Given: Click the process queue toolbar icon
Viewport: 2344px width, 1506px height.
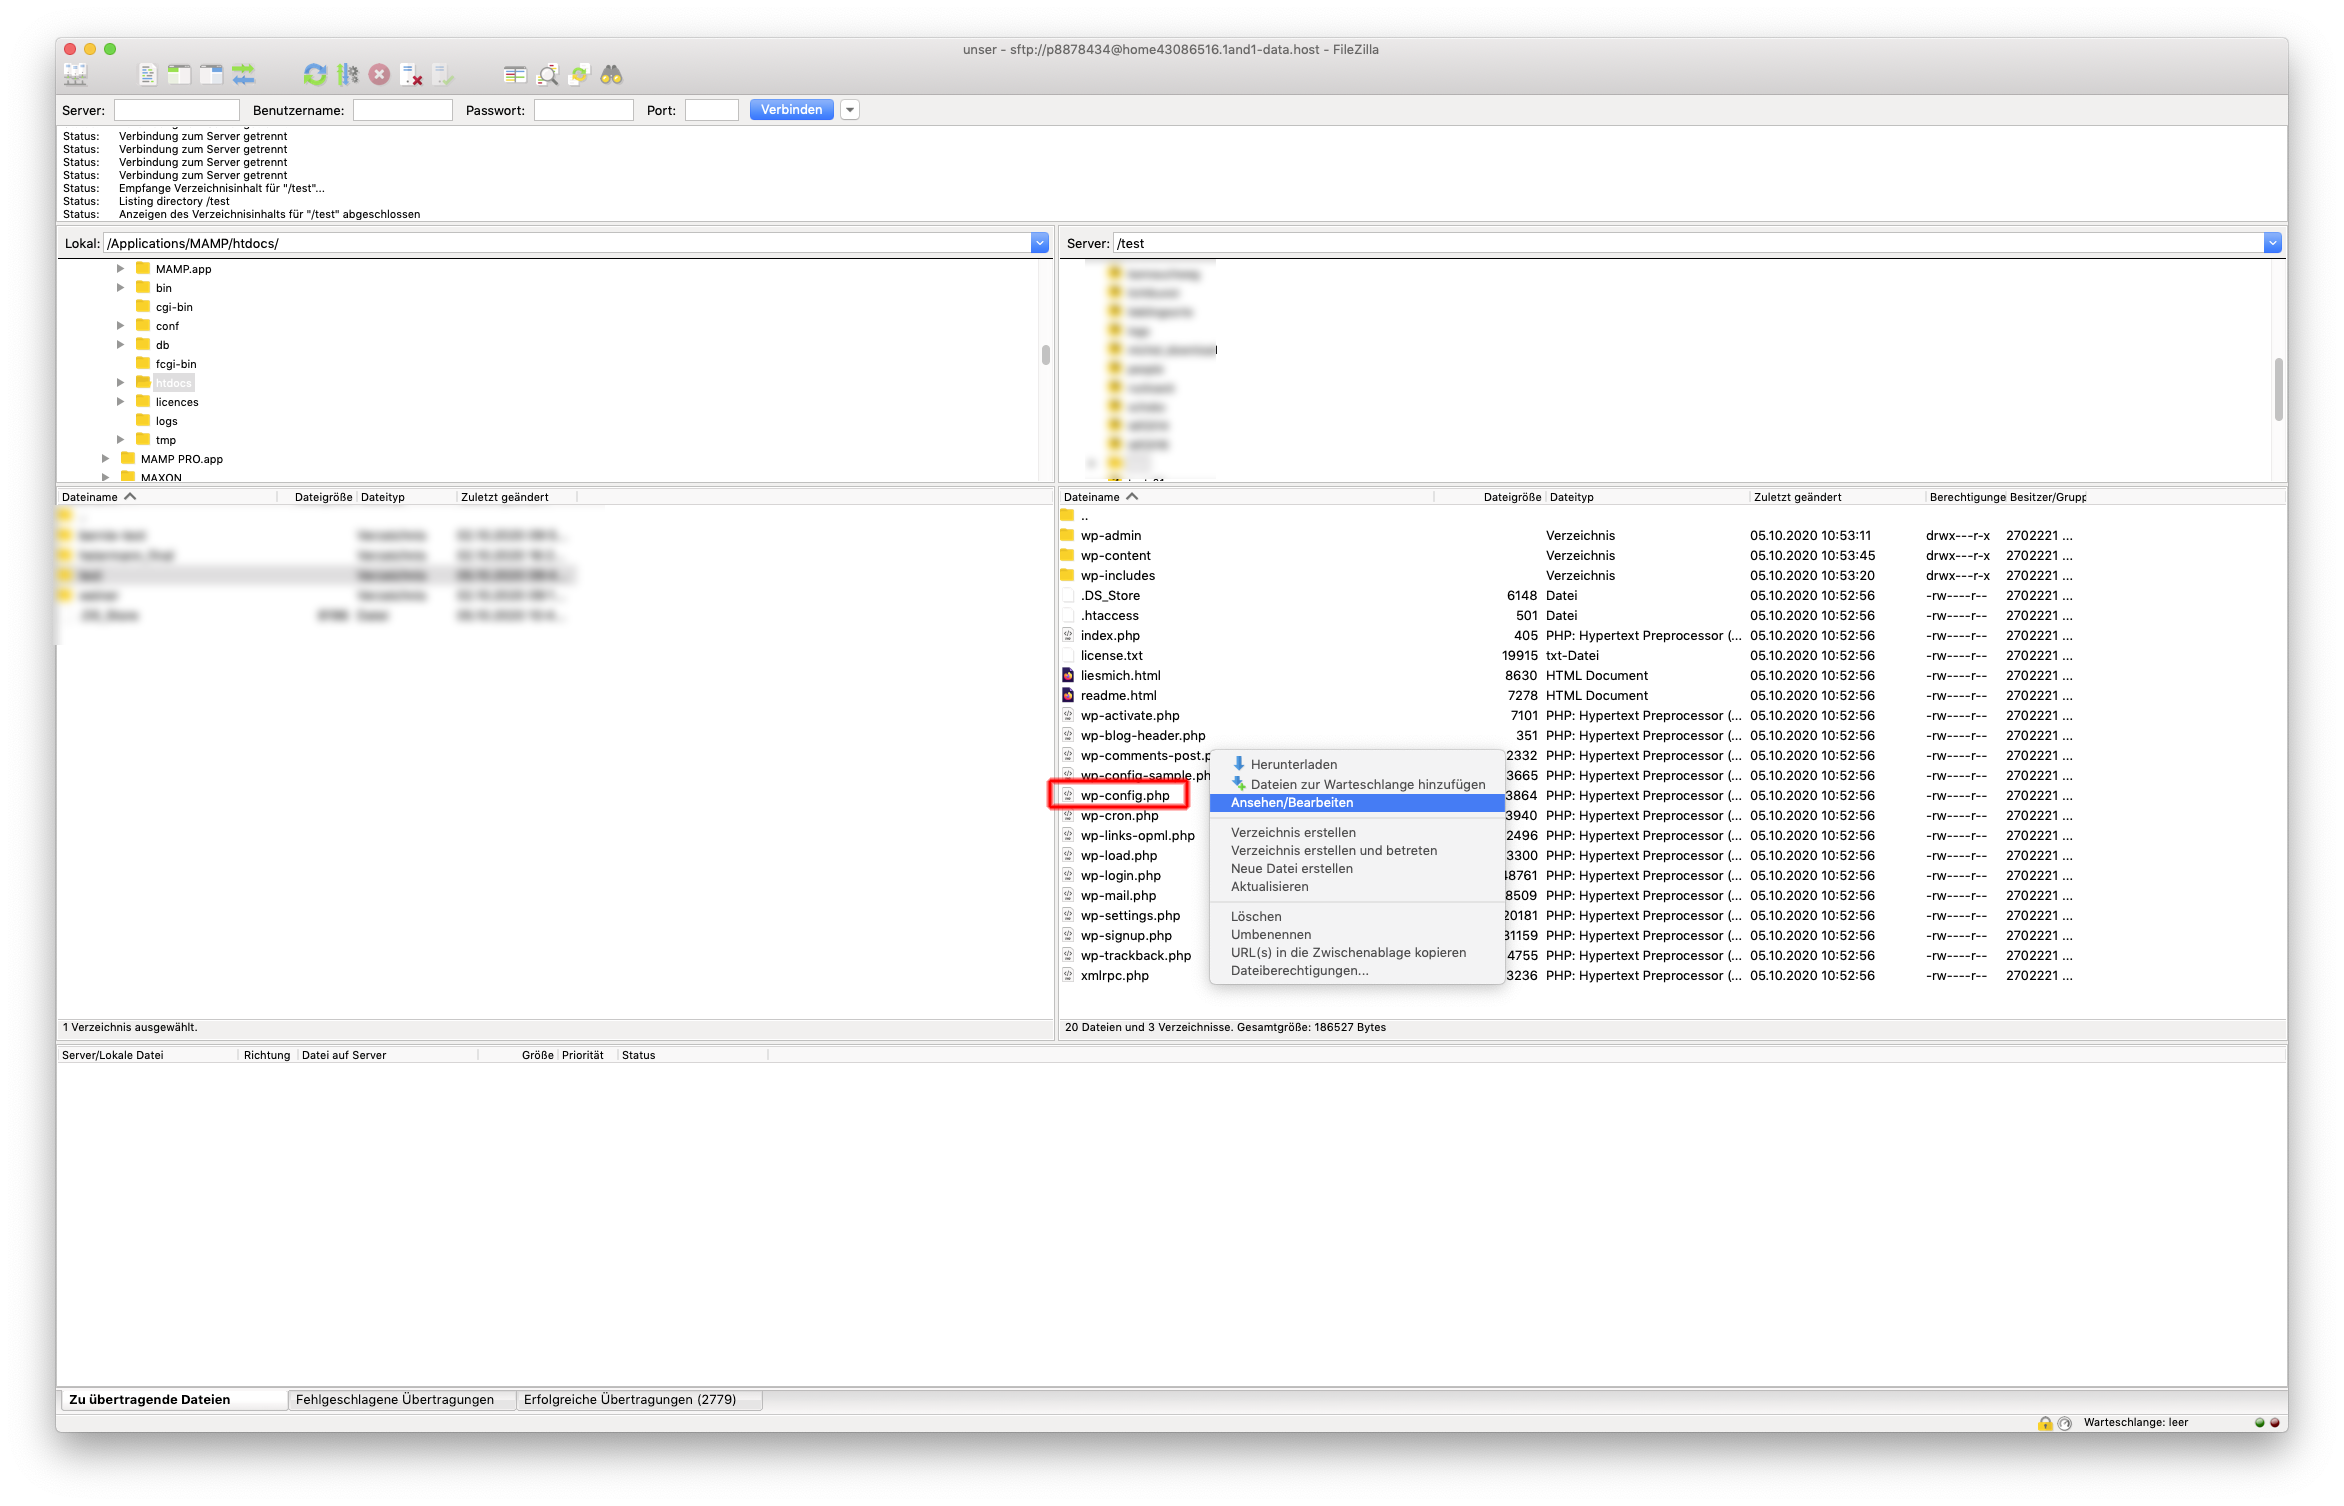Looking at the screenshot, I should [347, 74].
